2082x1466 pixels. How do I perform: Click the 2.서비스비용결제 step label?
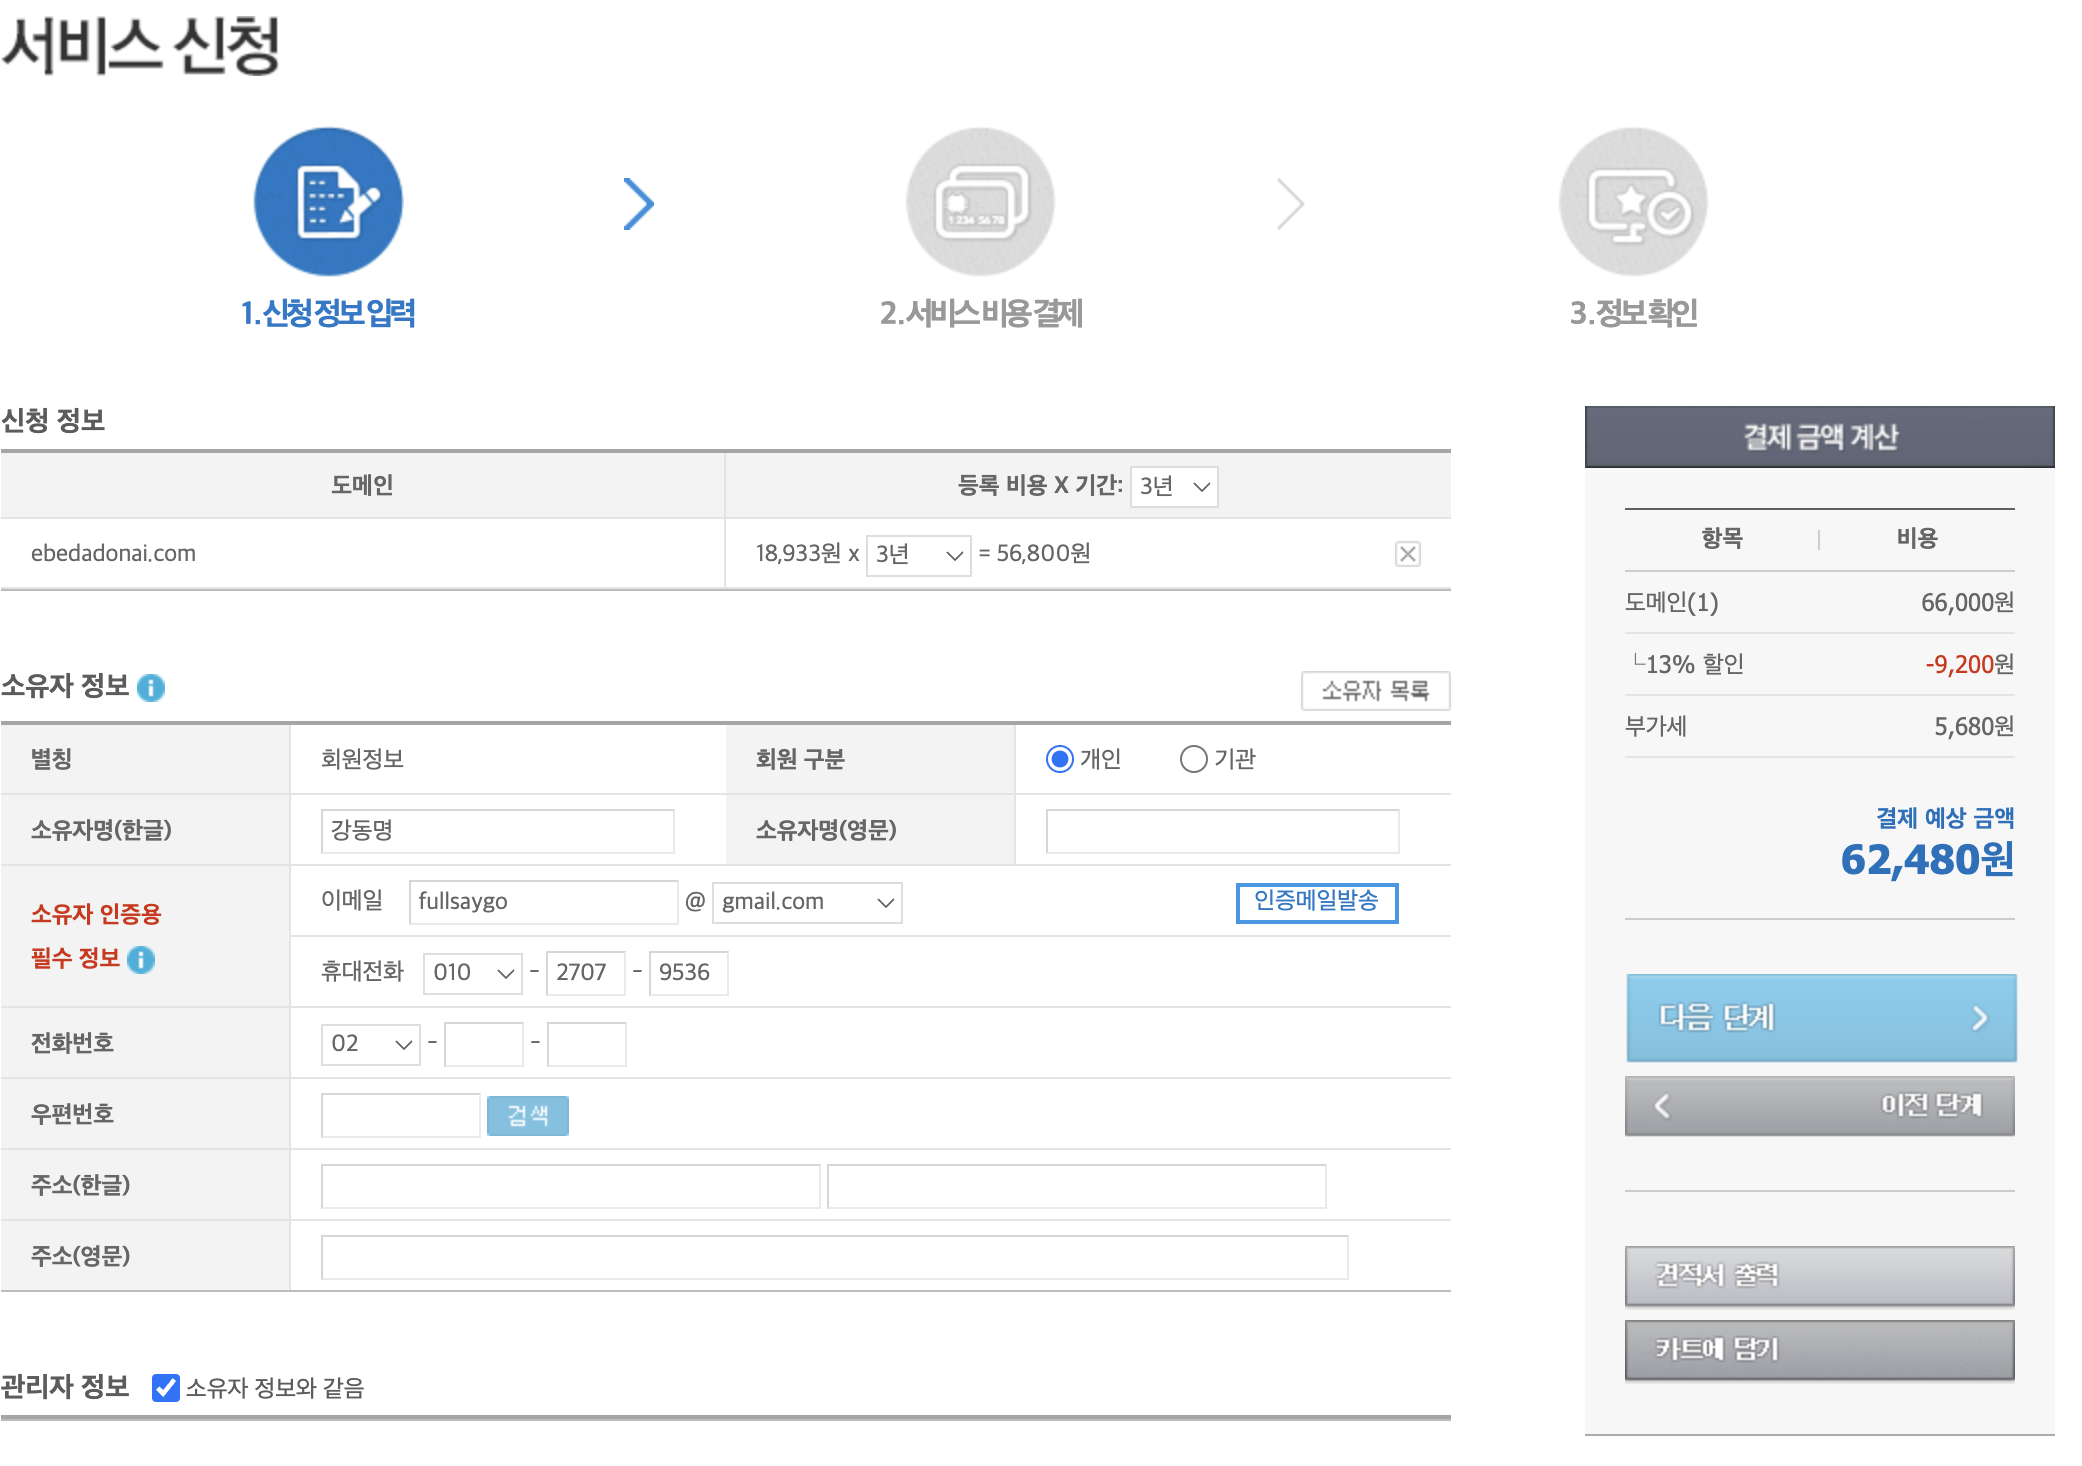tap(981, 313)
